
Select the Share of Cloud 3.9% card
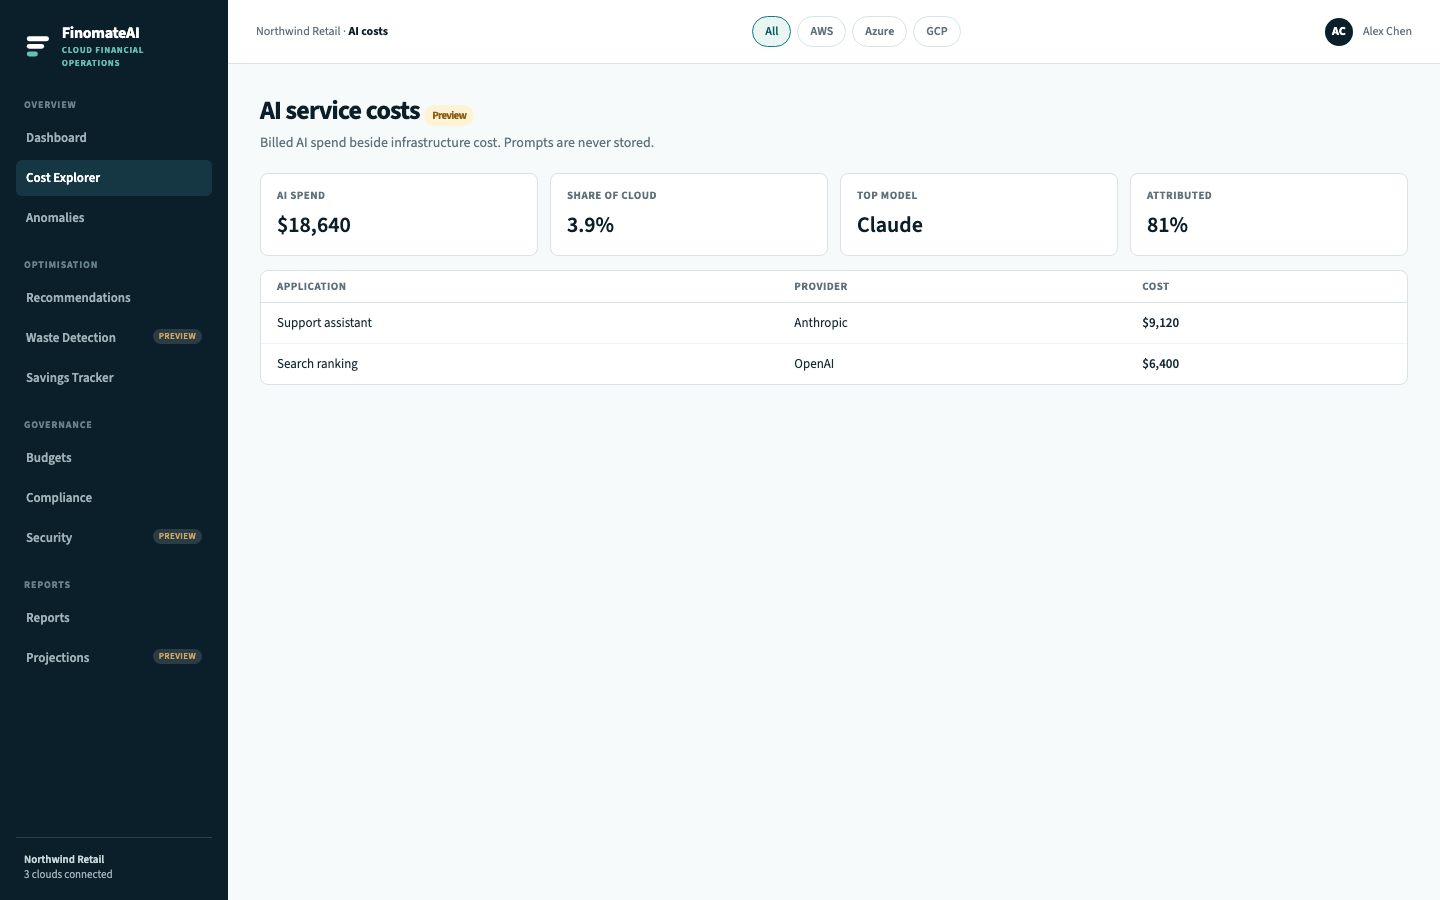[689, 215]
